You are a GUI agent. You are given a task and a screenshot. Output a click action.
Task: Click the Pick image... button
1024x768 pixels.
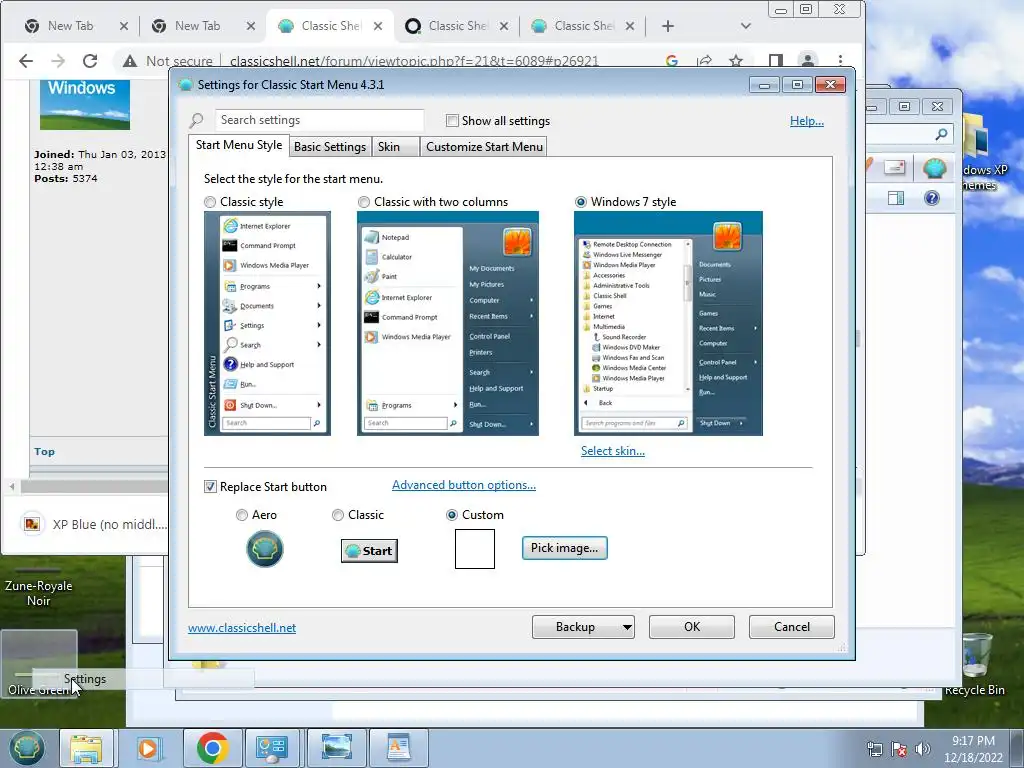pyautogui.click(x=564, y=548)
